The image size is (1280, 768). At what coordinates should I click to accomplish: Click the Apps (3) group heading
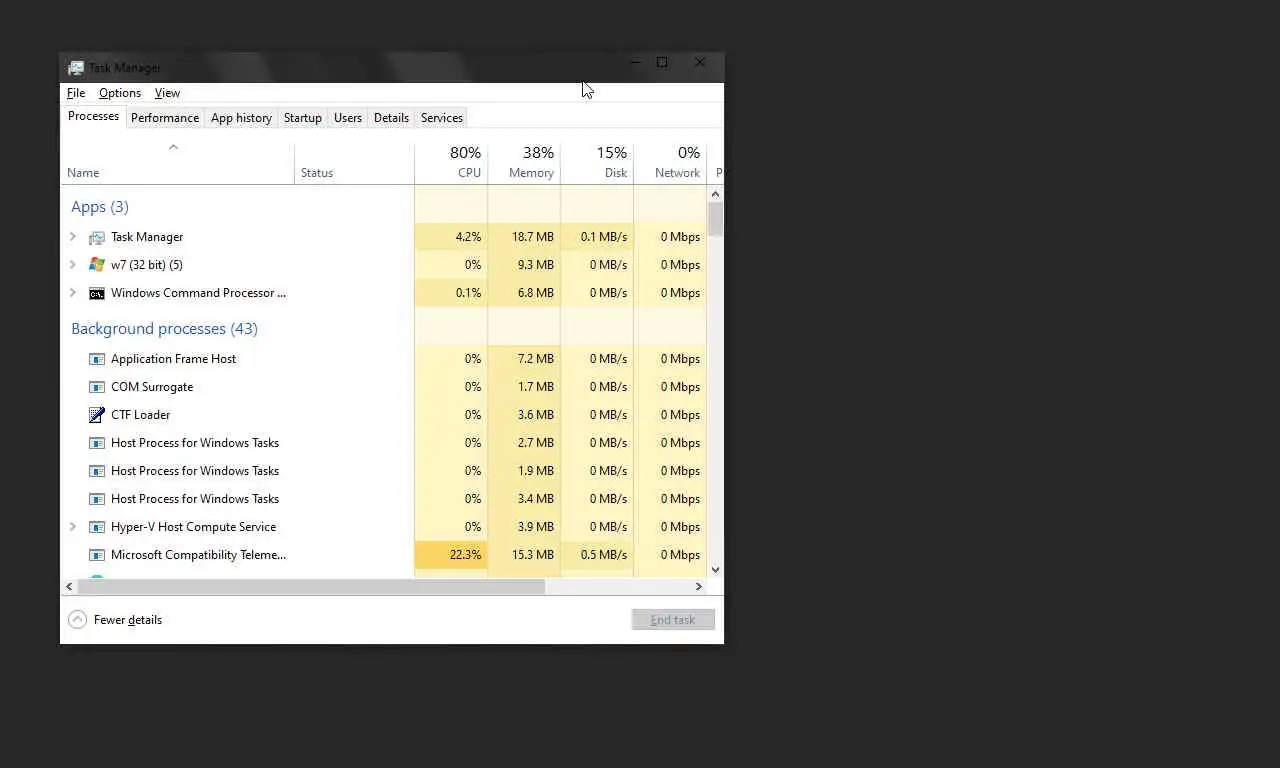pos(100,207)
